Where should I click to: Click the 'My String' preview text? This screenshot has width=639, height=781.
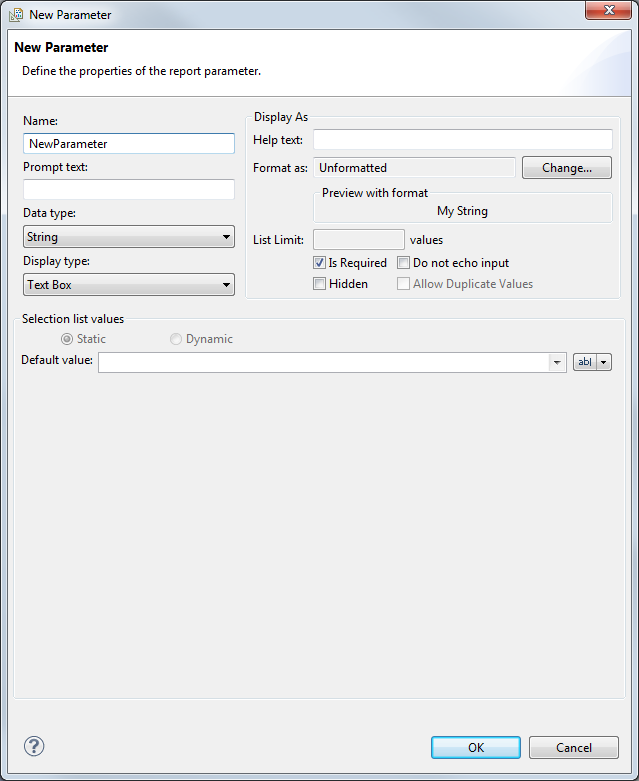coord(462,211)
